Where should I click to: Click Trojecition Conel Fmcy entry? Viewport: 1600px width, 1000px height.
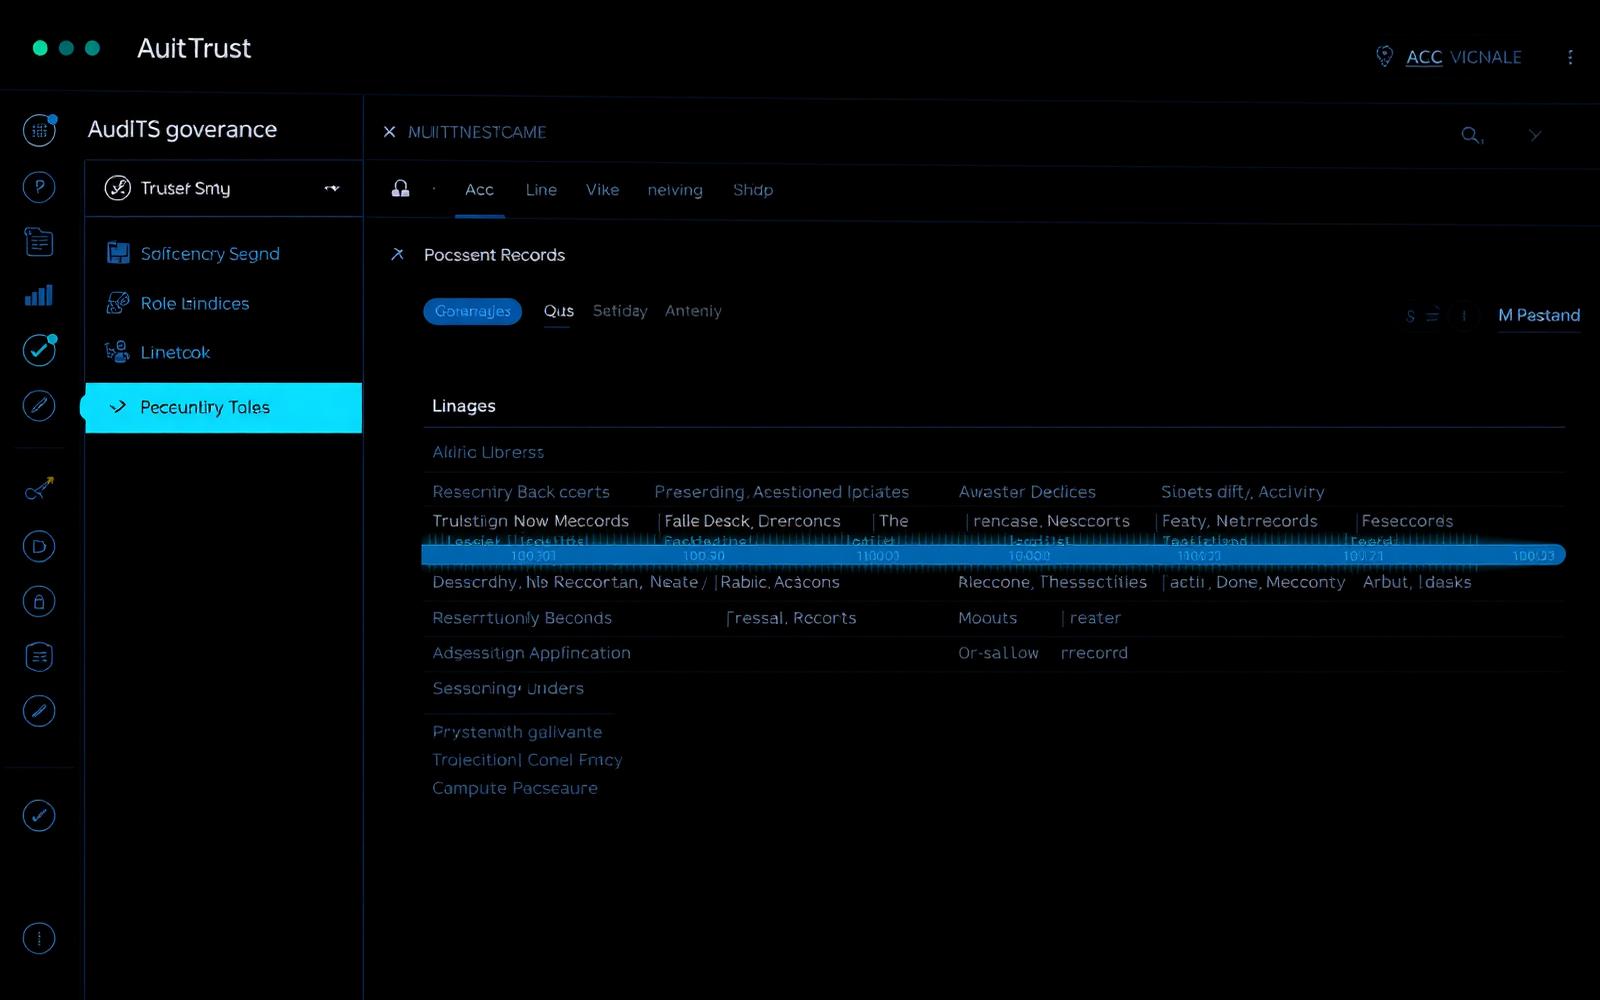[x=527, y=760]
